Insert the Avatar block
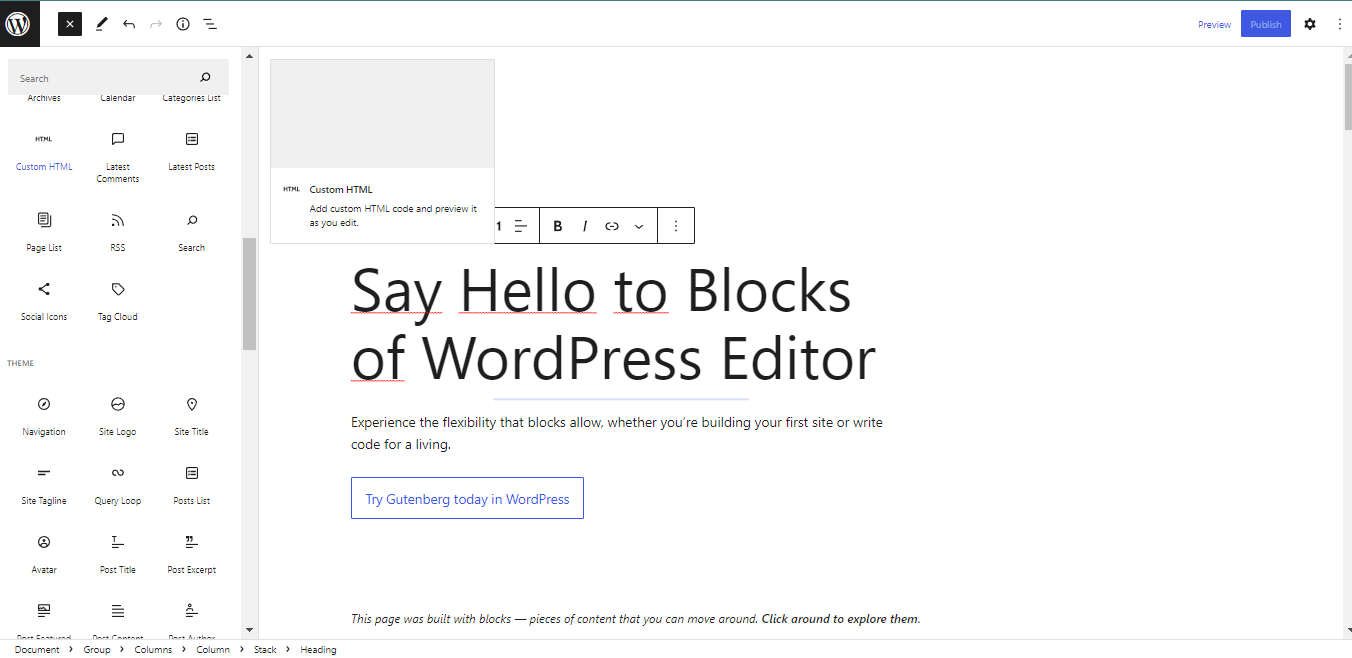The image size is (1352, 658). (44, 554)
